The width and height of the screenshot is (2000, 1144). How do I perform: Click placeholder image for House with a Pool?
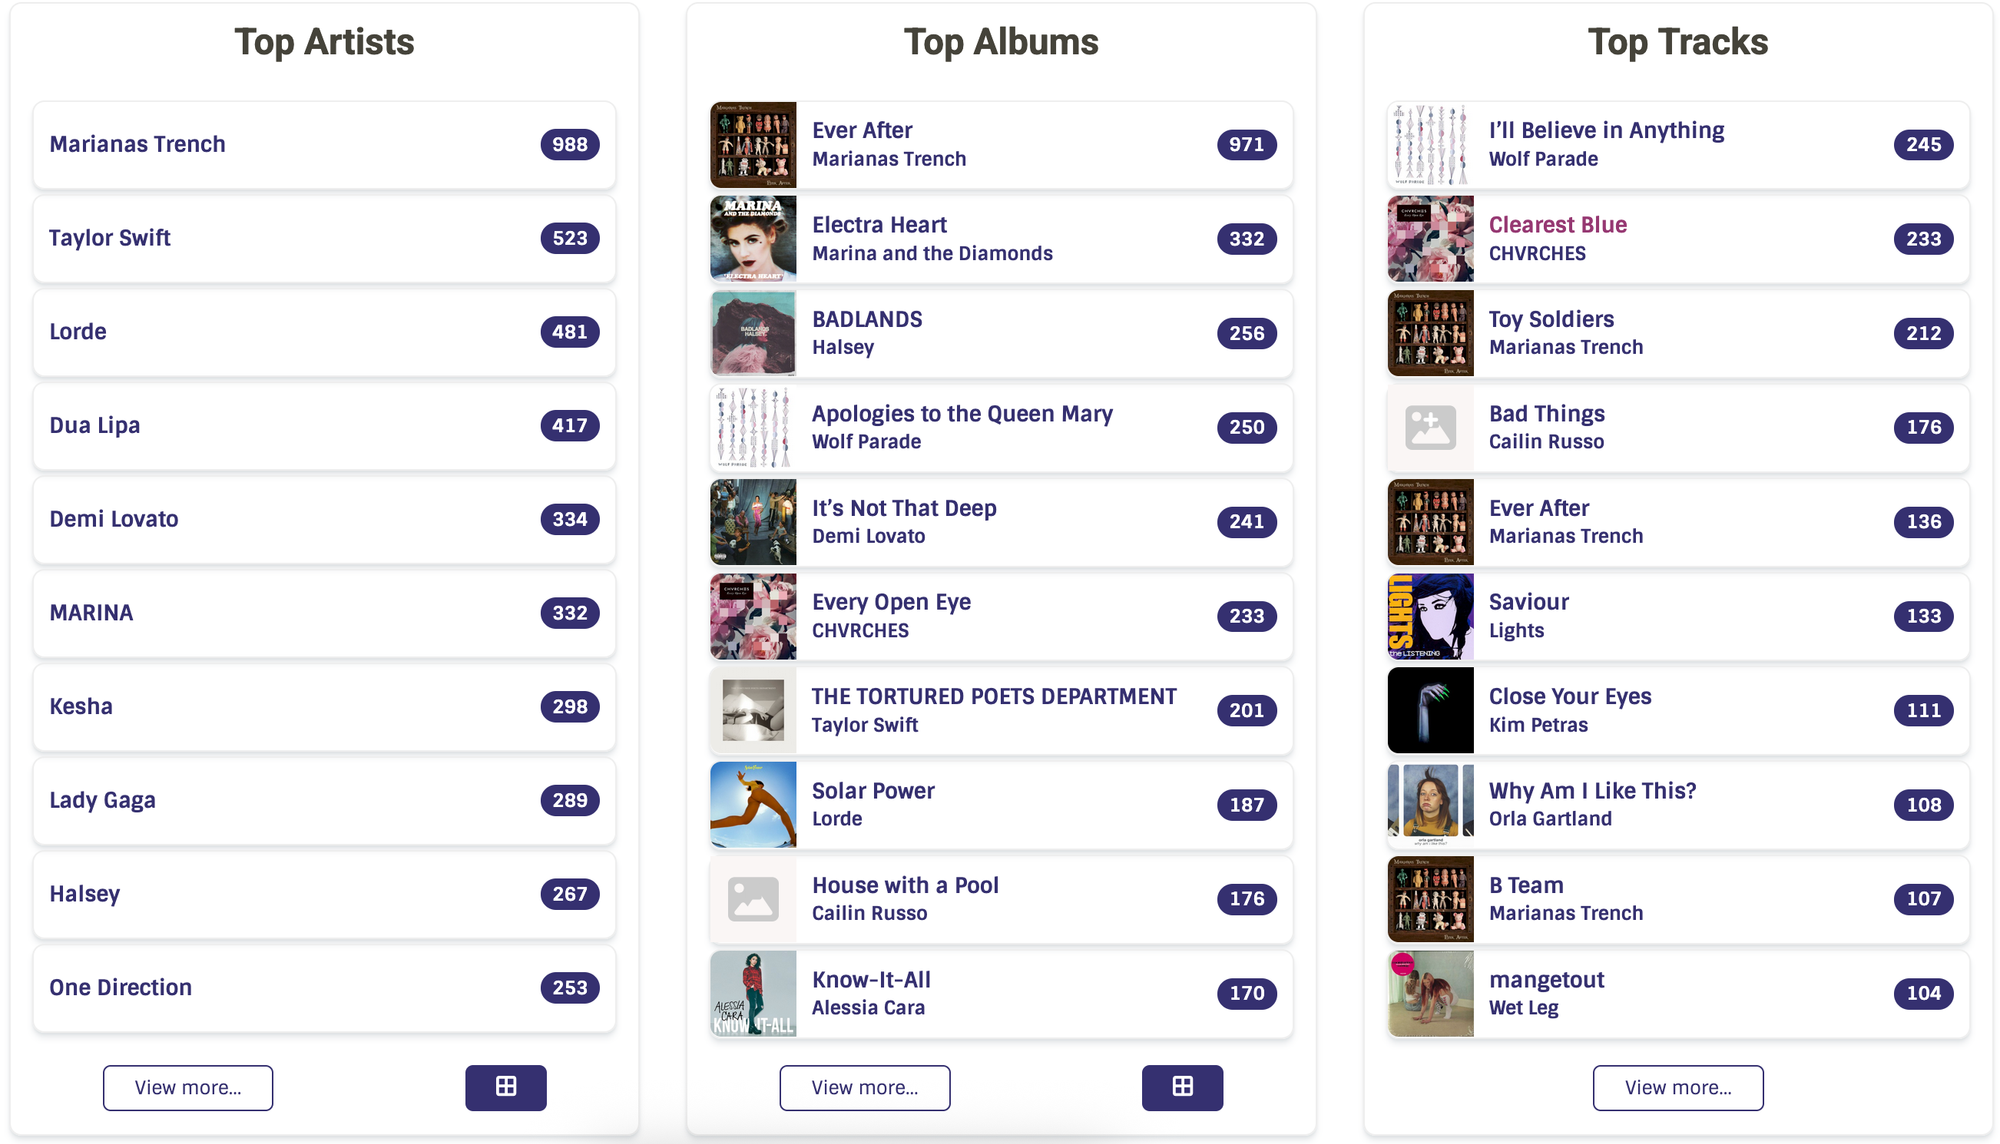753,899
